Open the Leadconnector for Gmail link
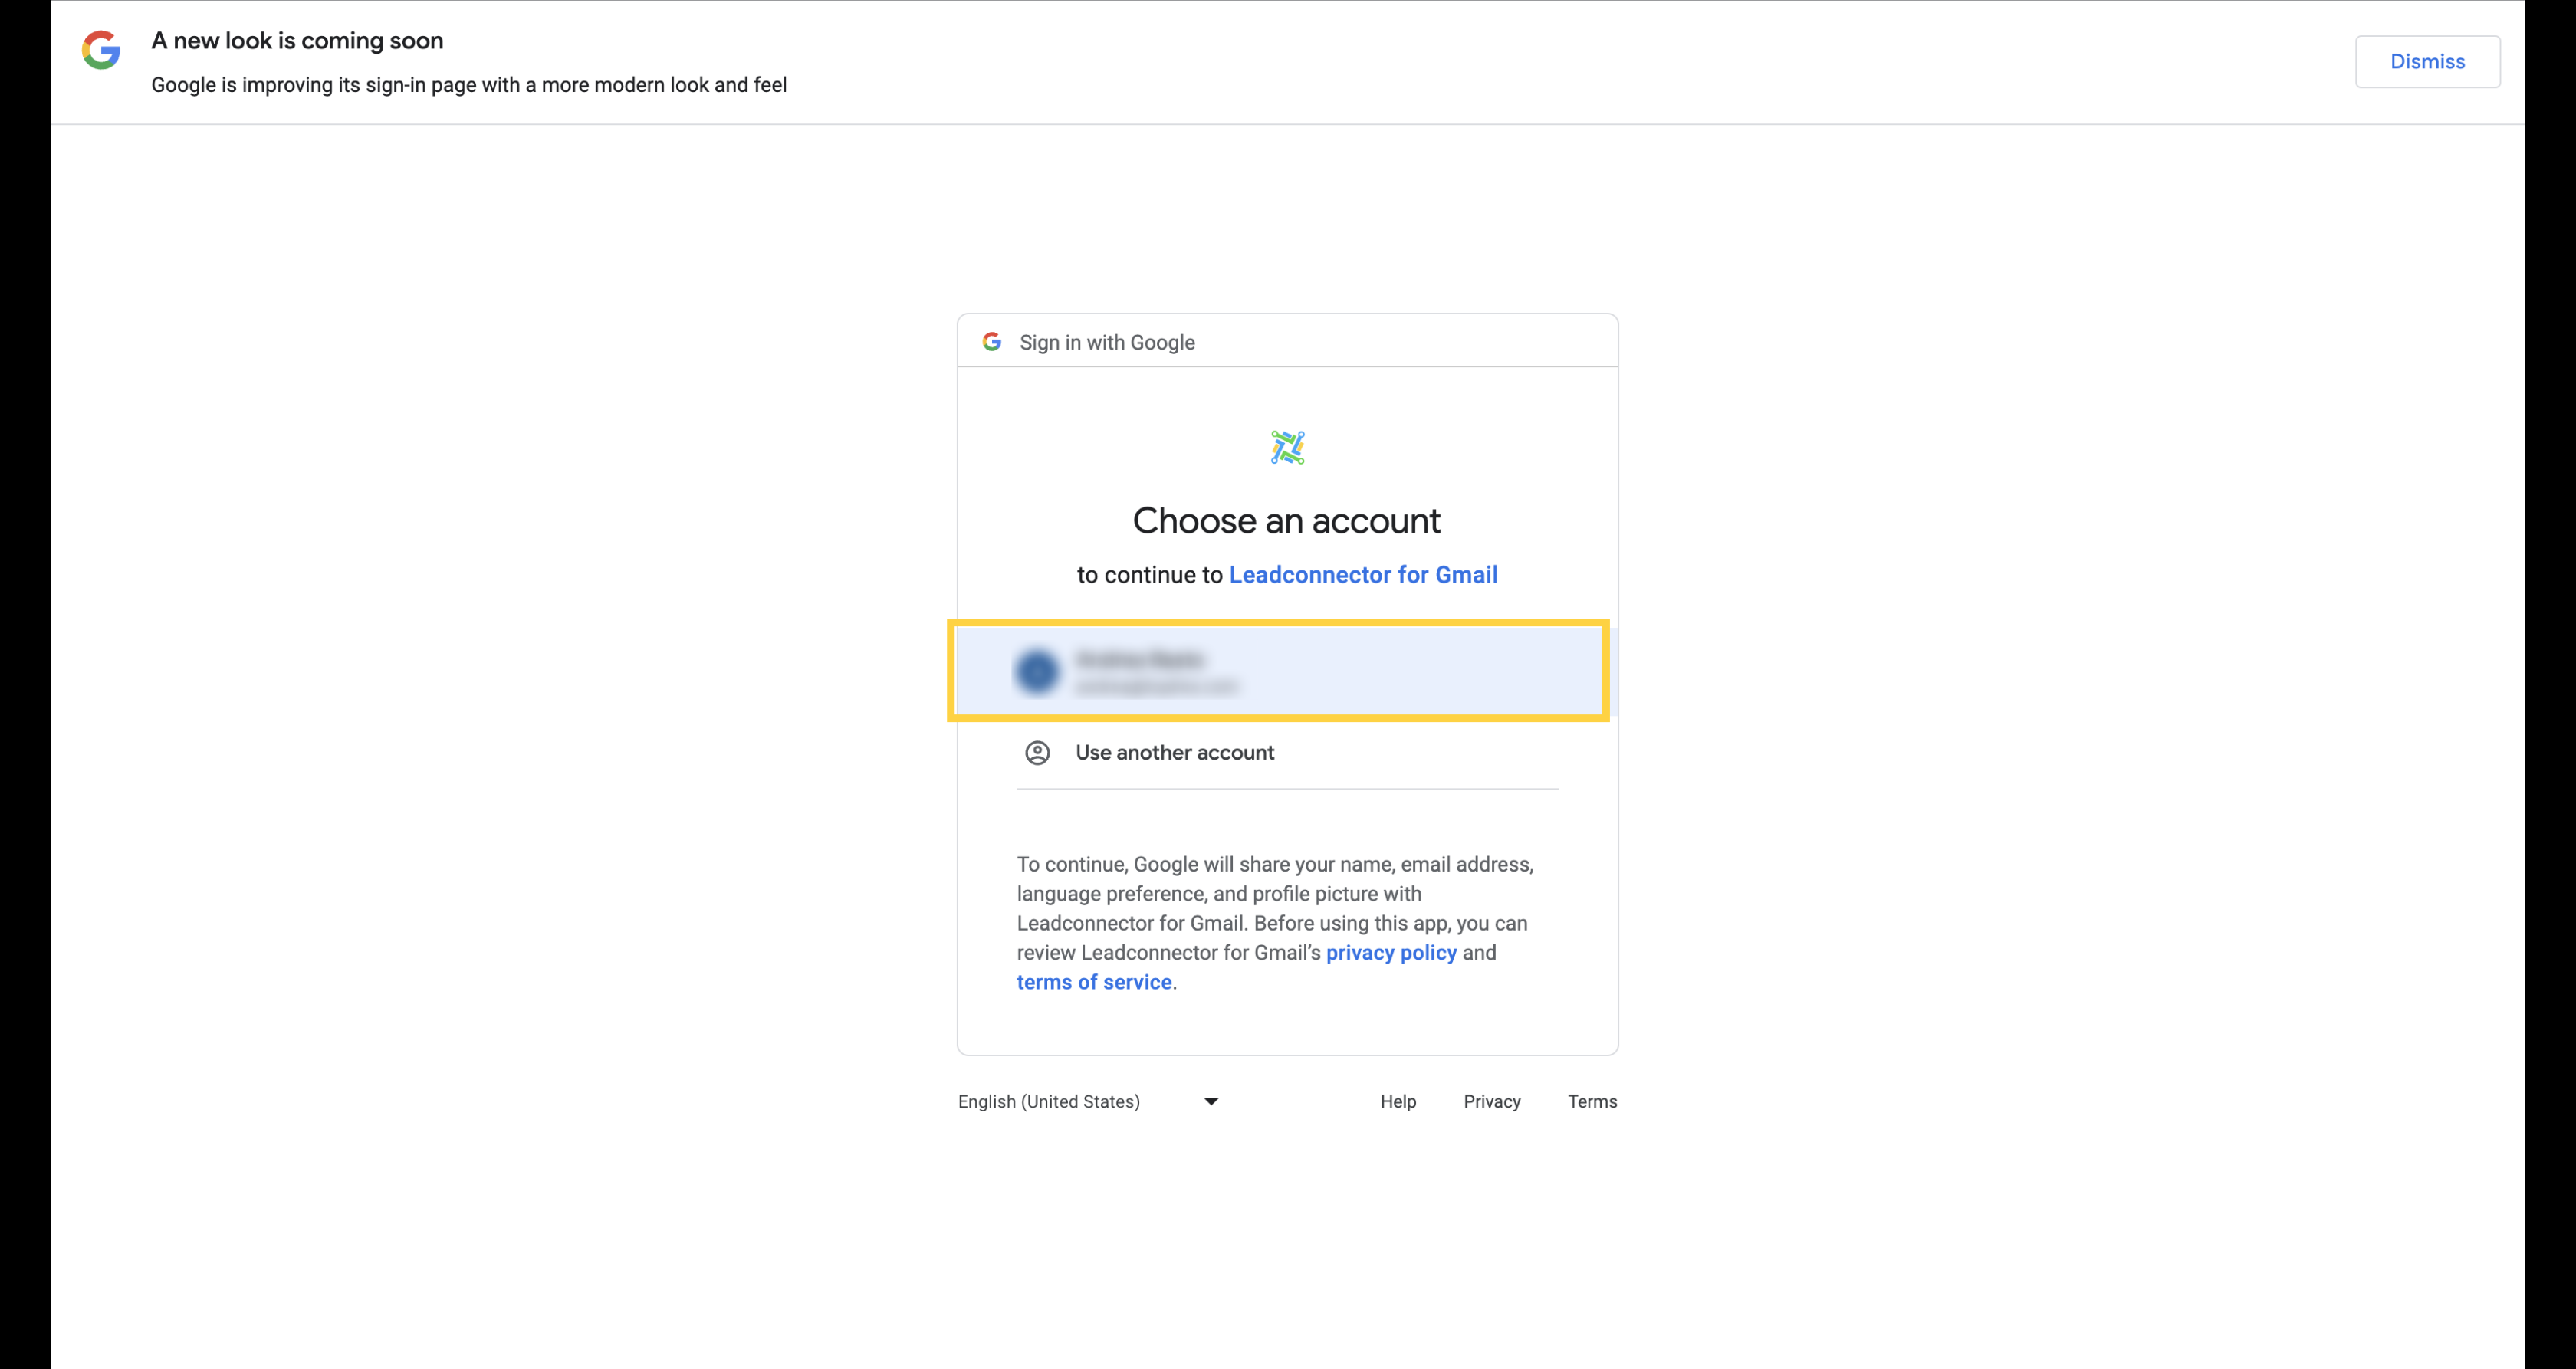Image resolution: width=2576 pixels, height=1369 pixels. tap(1363, 575)
